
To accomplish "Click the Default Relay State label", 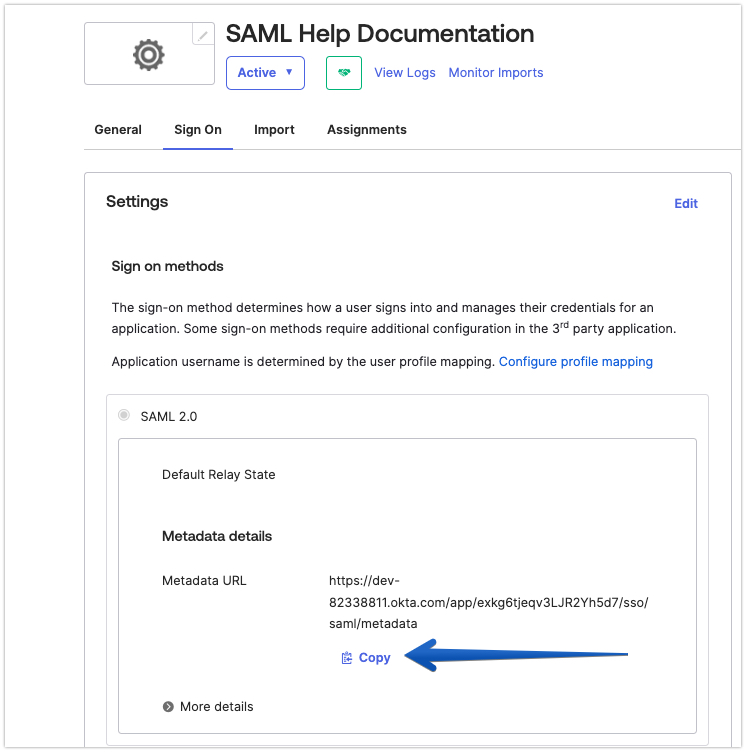I will click(x=219, y=474).
